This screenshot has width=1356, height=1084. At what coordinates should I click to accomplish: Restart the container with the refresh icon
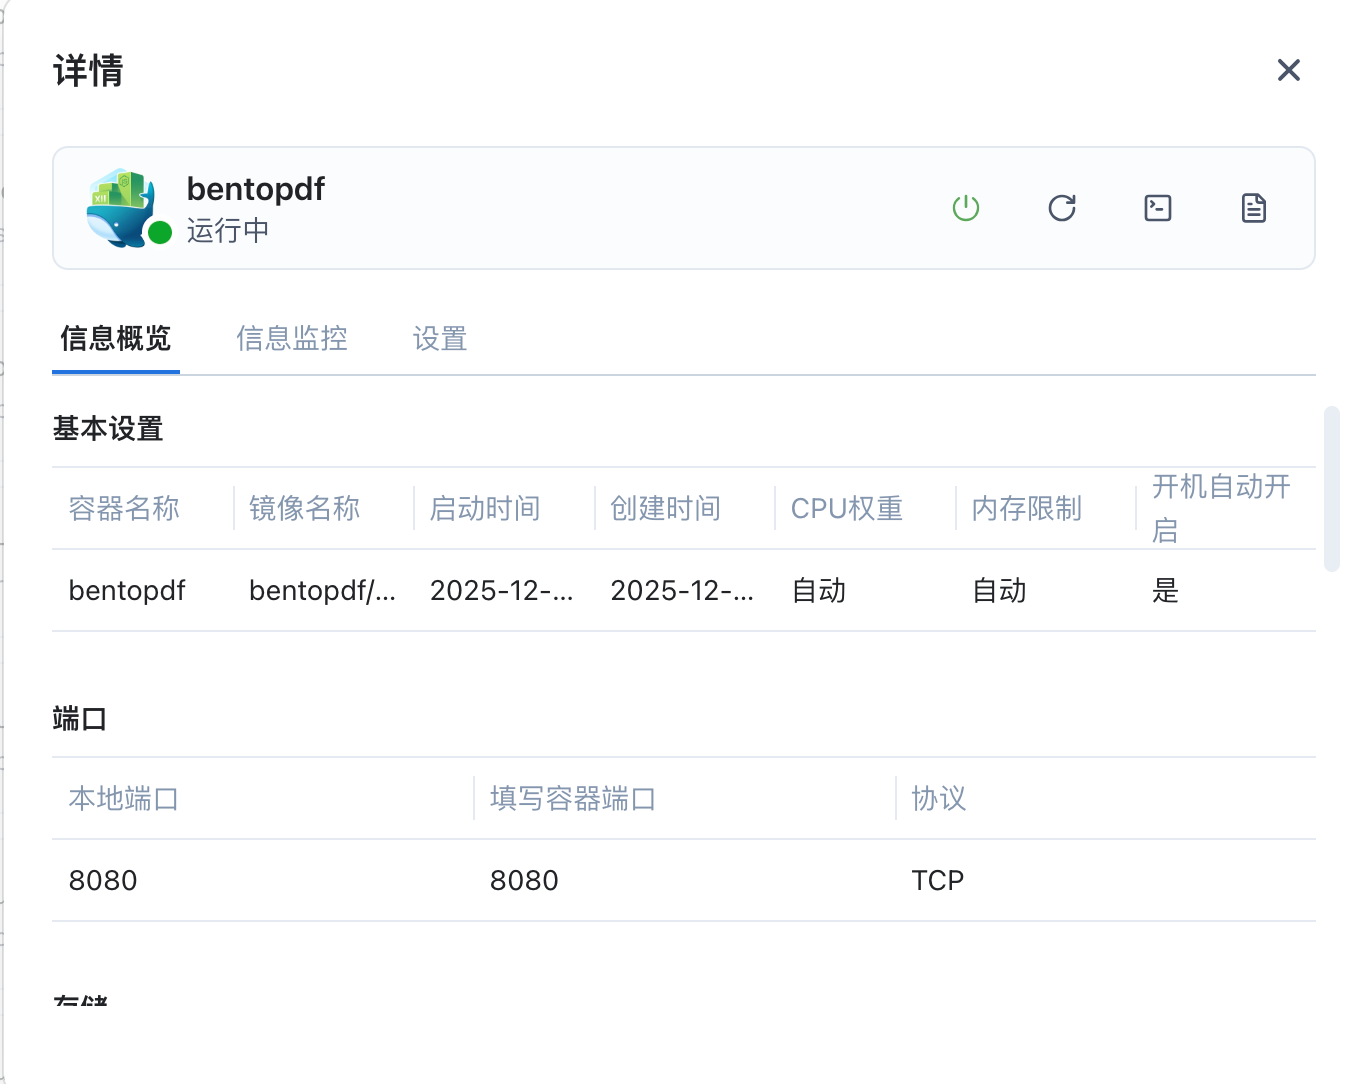[1061, 208]
